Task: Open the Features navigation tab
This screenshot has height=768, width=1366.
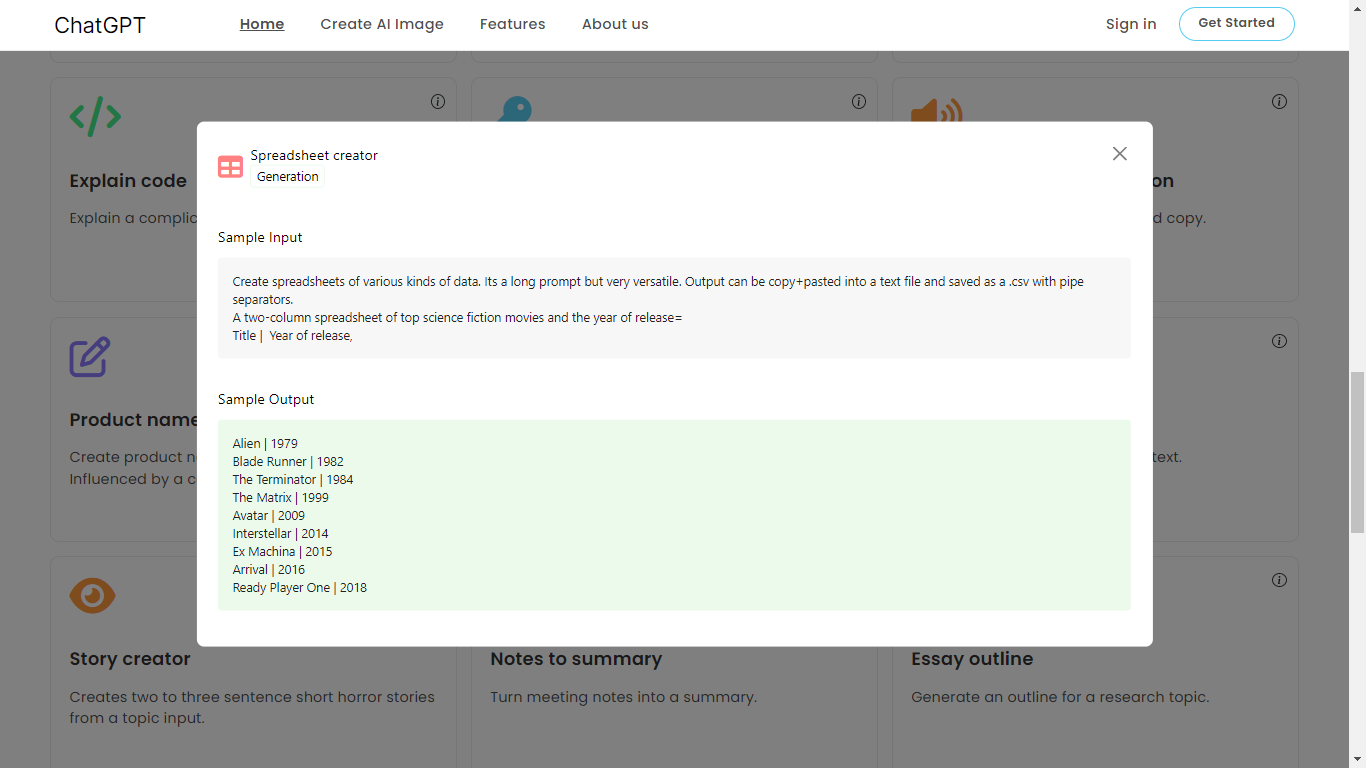Action: click(x=512, y=23)
